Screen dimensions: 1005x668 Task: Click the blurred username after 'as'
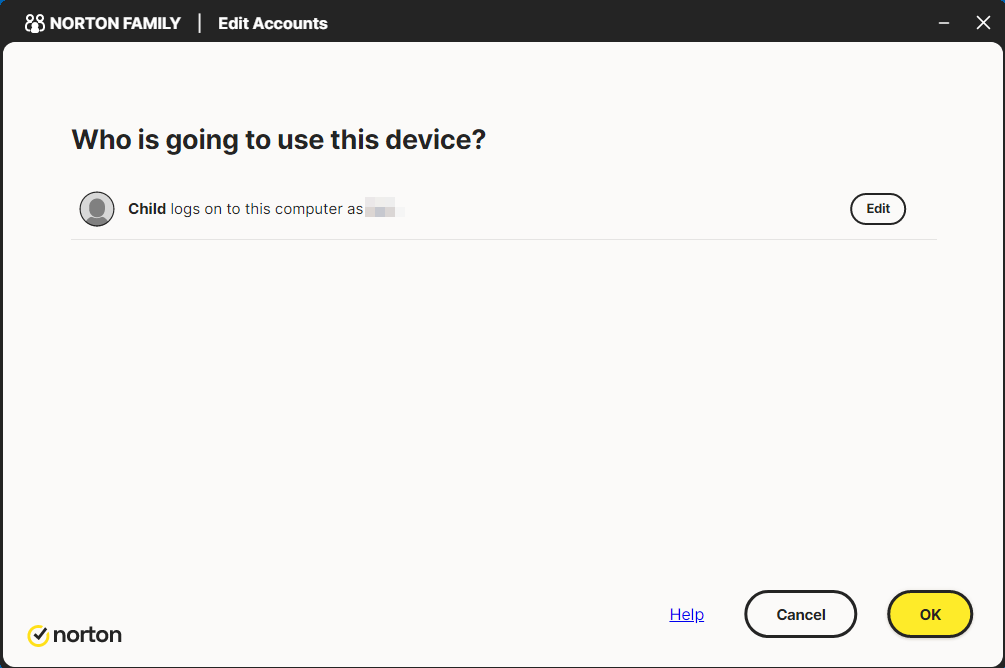pos(384,209)
